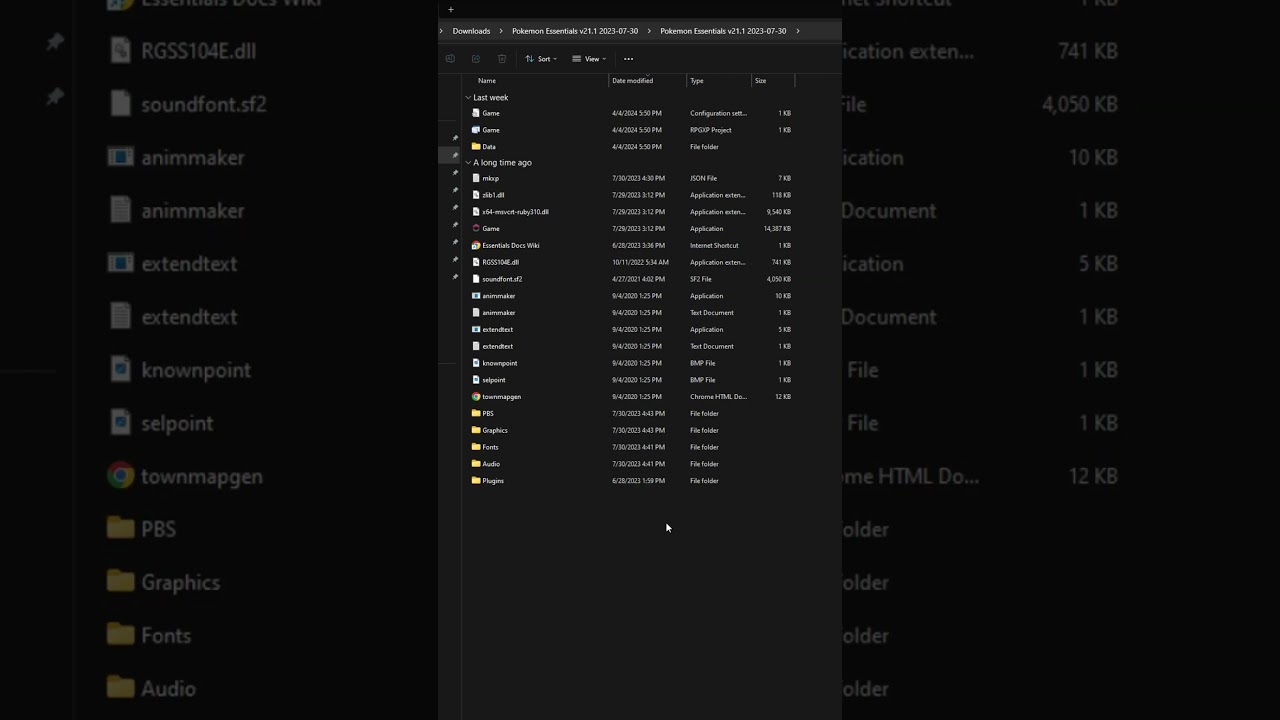Click the Share icon in the toolbar
Image resolution: width=1280 pixels, height=720 pixels.
point(476,59)
